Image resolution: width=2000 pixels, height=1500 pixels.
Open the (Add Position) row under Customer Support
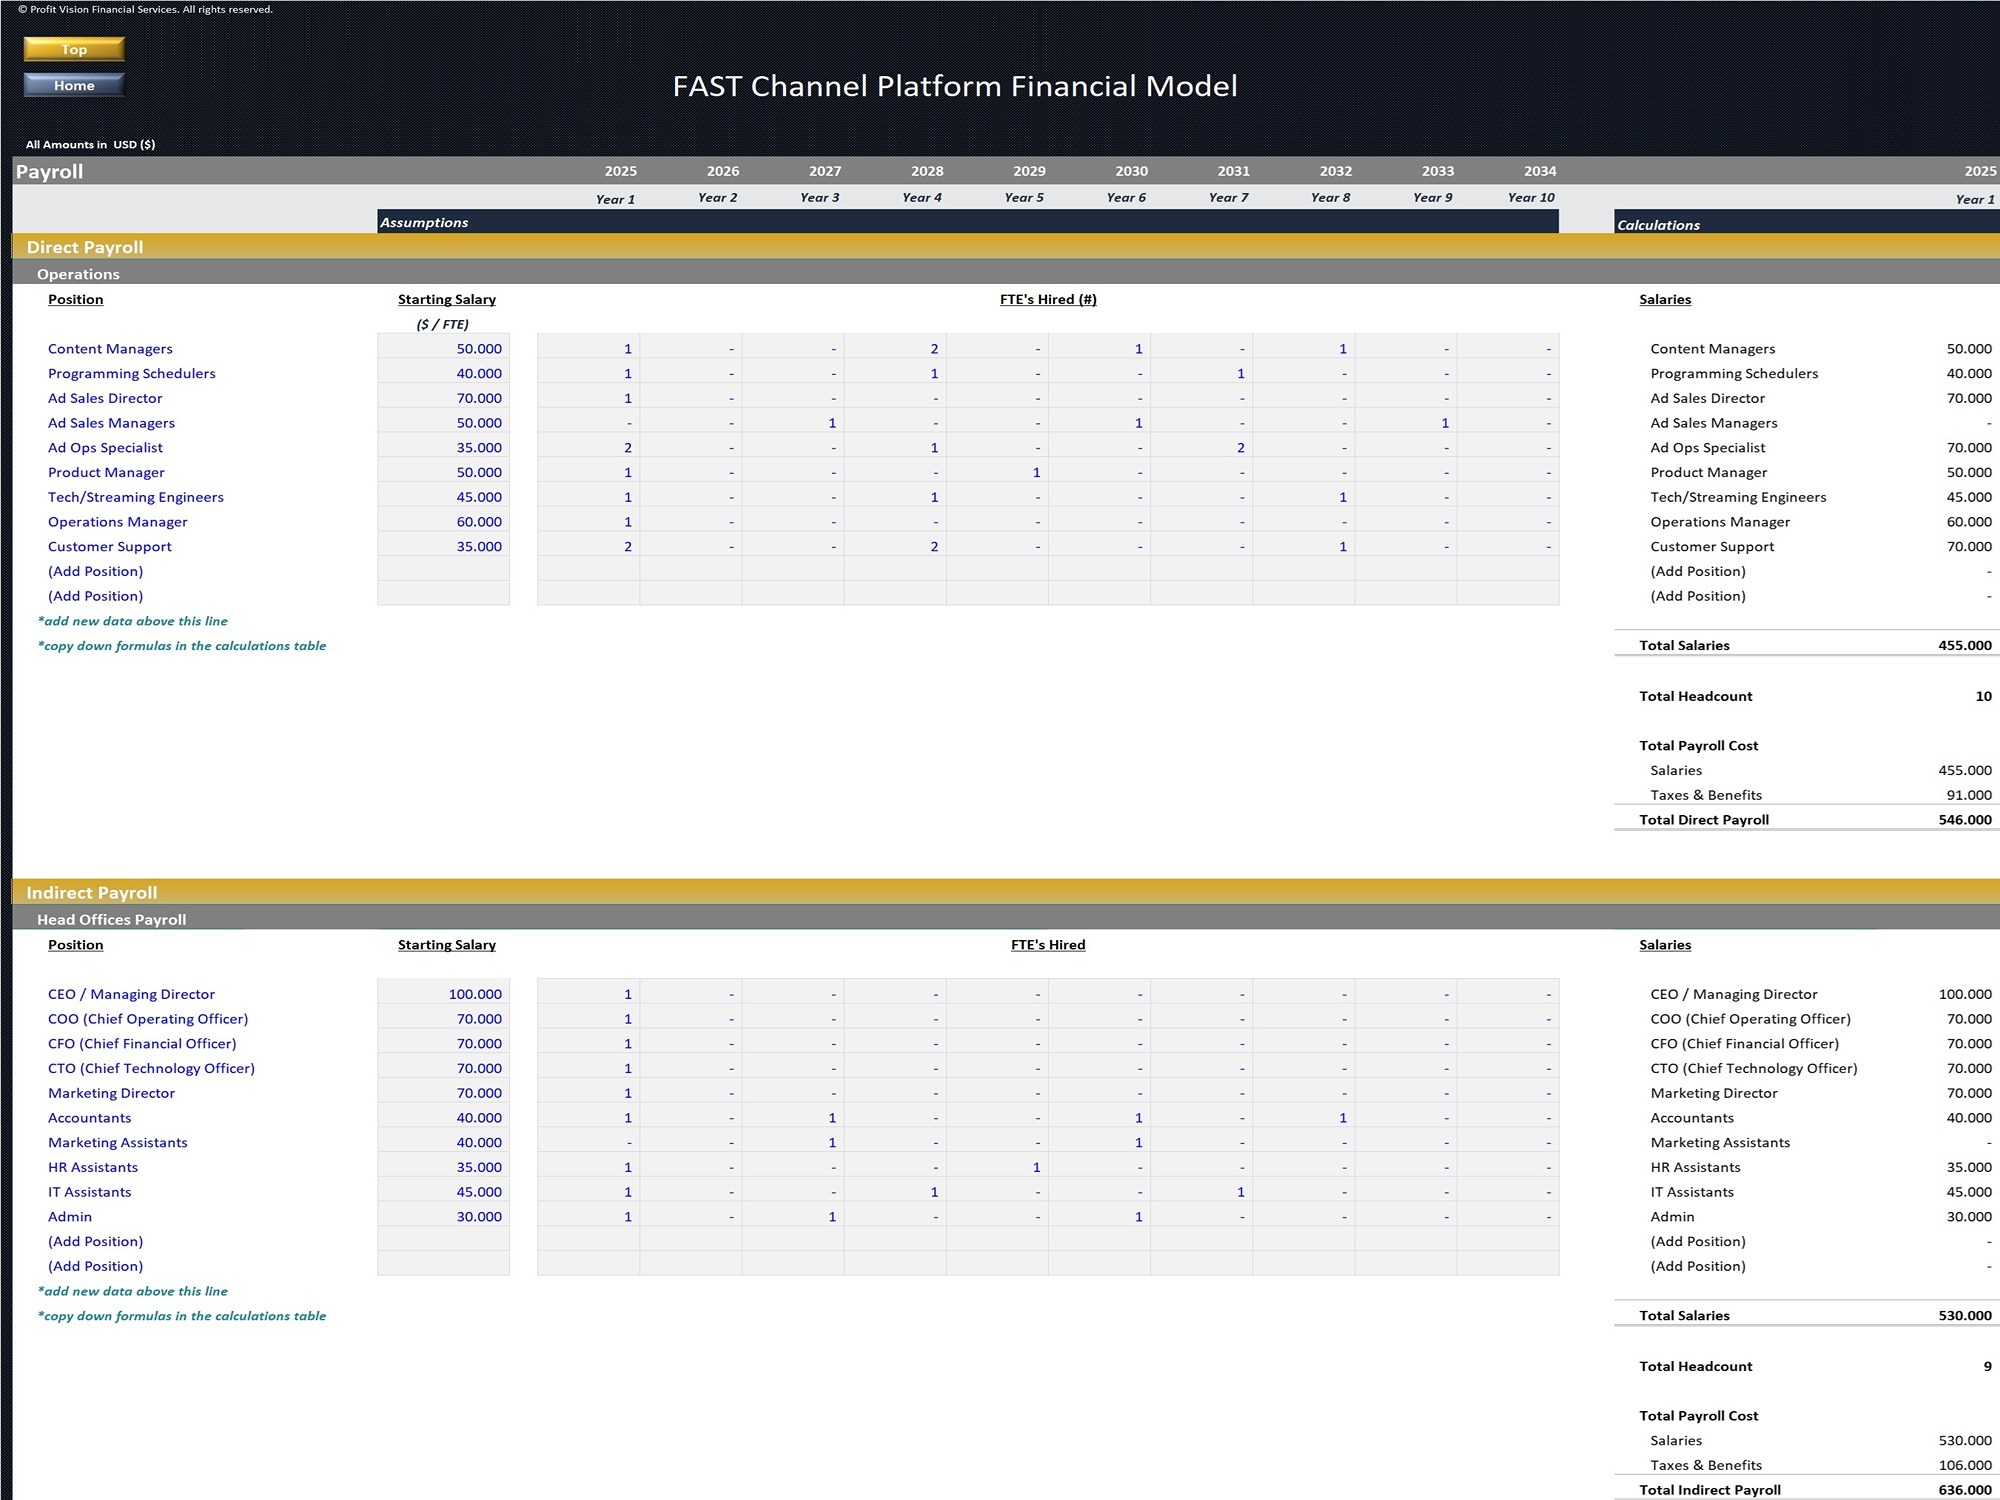[96, 571]
